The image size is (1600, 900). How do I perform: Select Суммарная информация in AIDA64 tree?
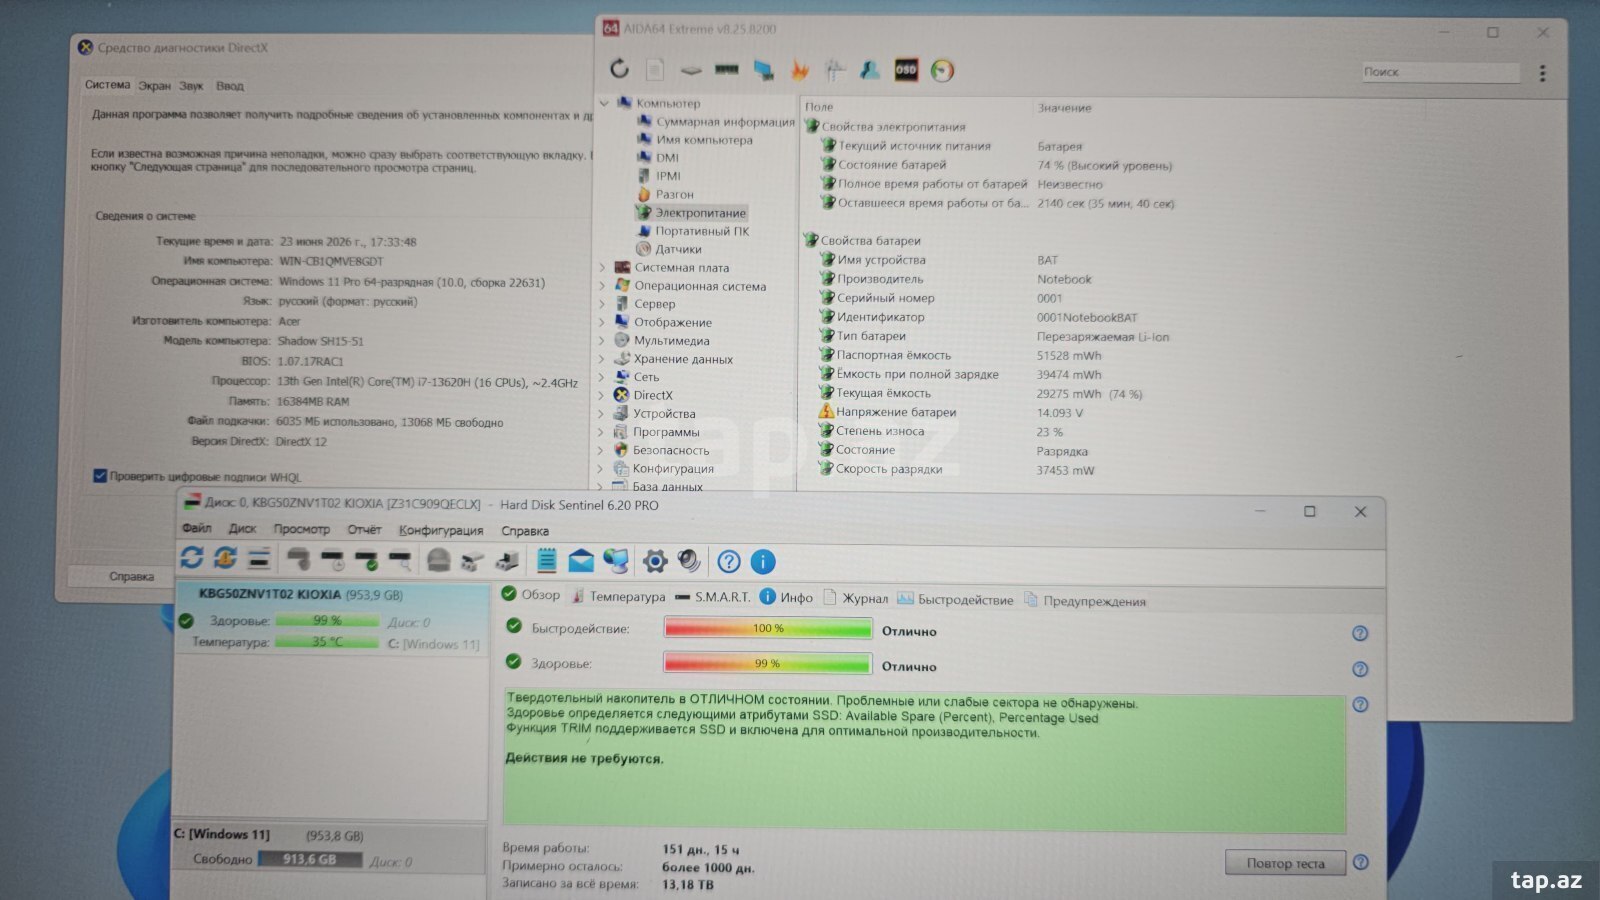pyautogui.click(x=725, y=122)
